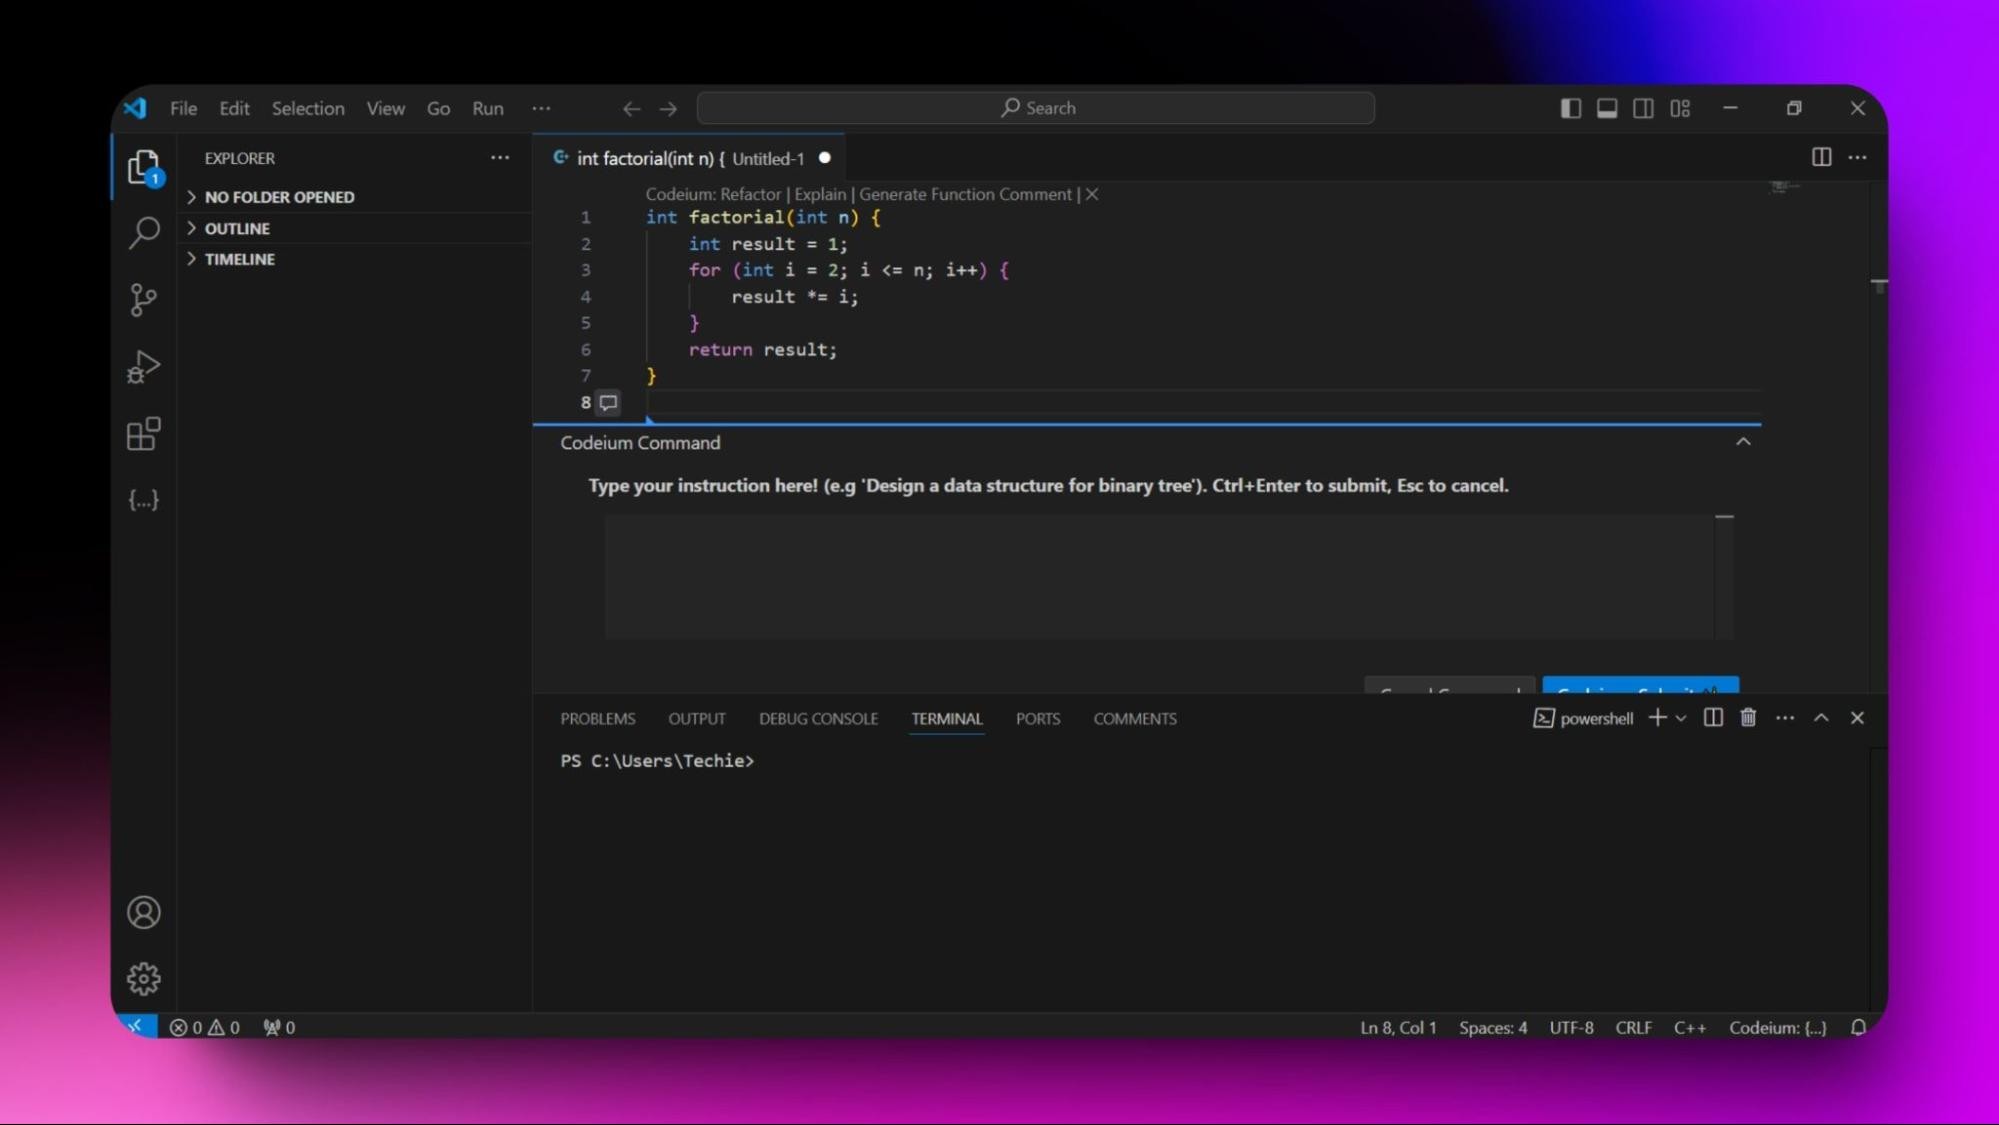Maximize the panel size with chevron
The image size is (1999, 1125).
pyautogui.click(x=1821, y=717)
